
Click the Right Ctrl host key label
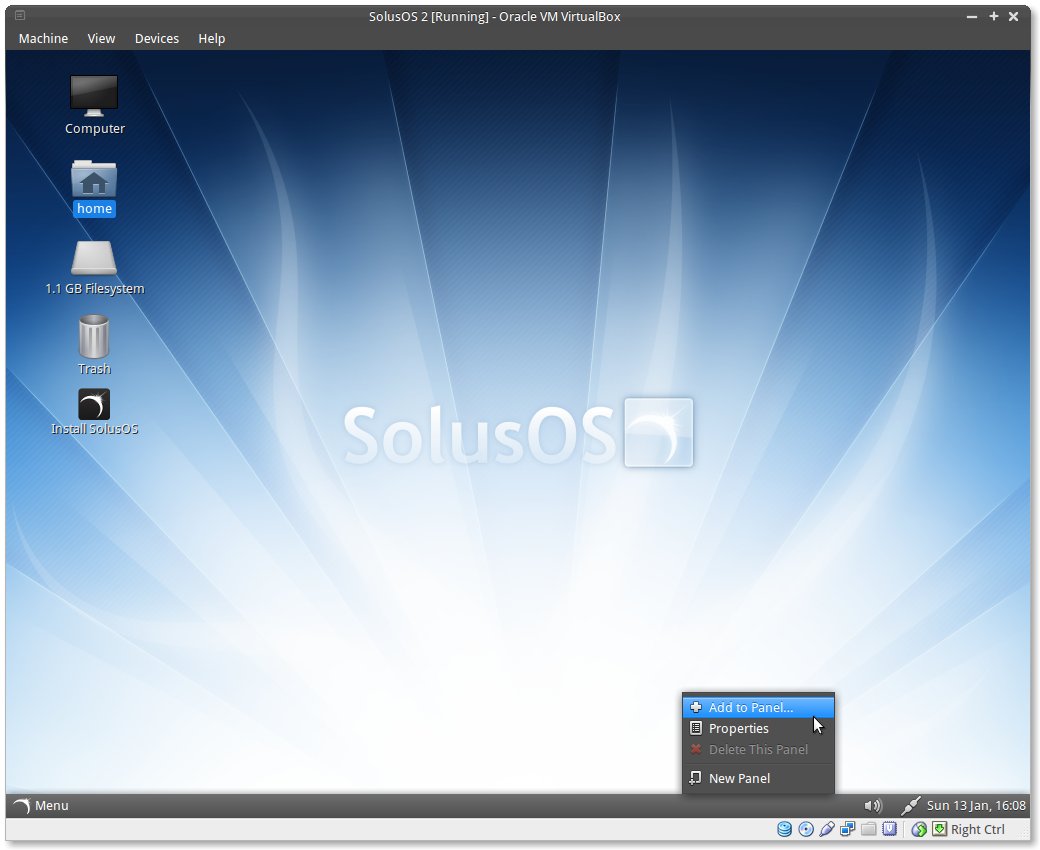tap(978, 829)
